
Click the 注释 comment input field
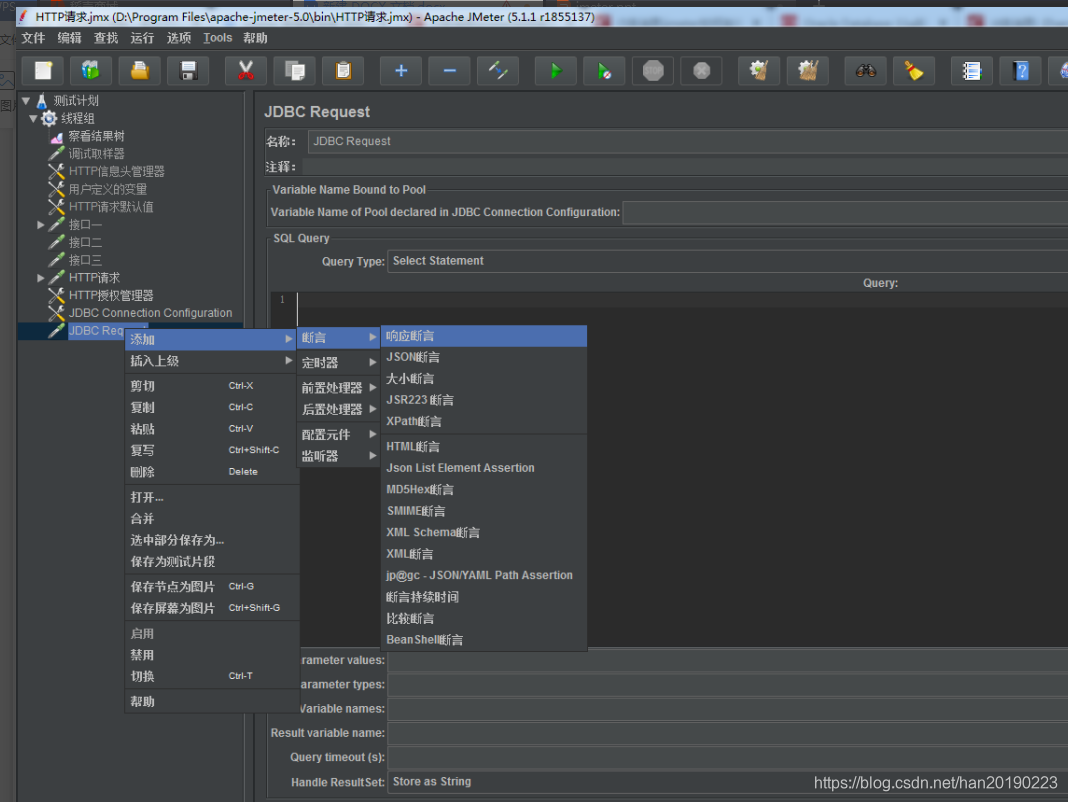[x=685, y=167]
